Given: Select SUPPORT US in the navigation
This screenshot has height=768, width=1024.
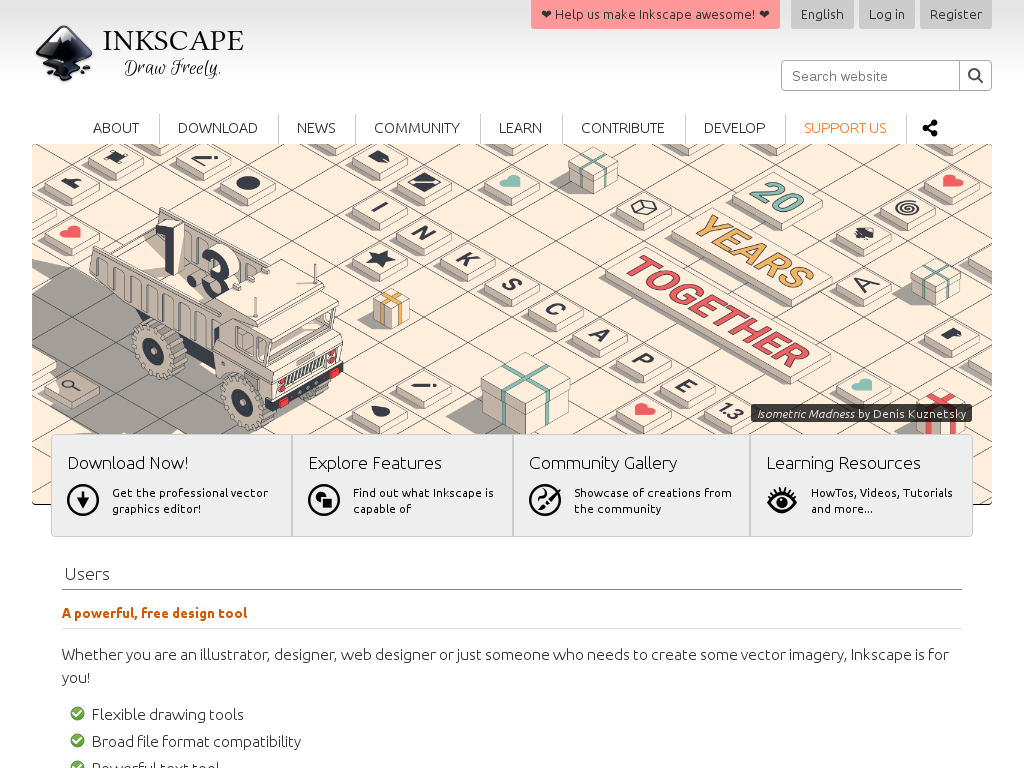Looking at the screenshot, I should tap(845, 128).
